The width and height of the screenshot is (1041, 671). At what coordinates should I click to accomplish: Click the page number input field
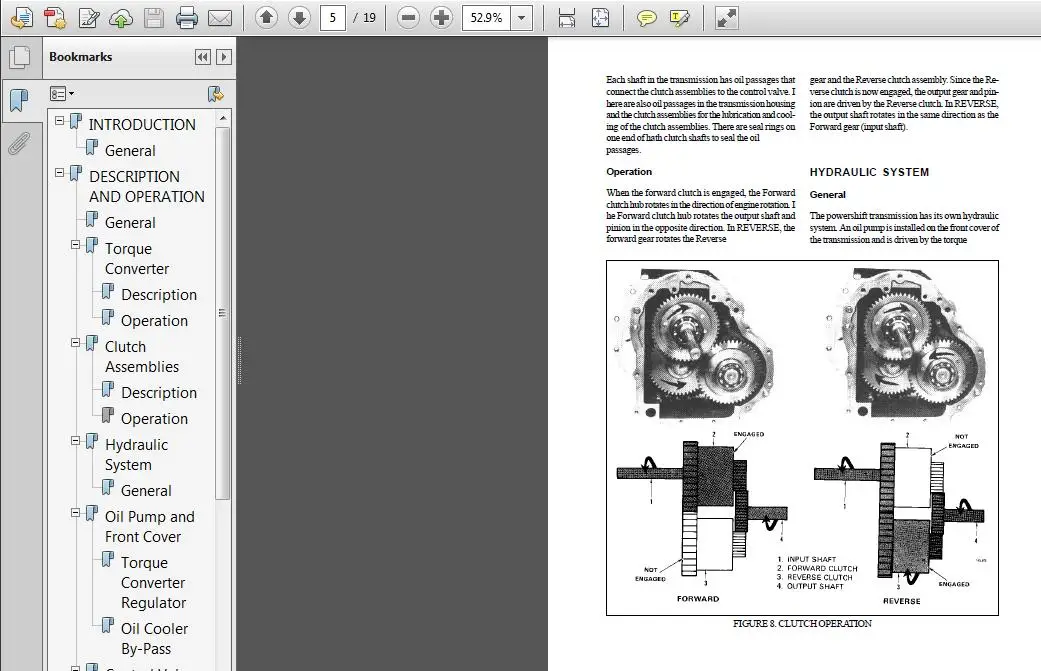333,18
